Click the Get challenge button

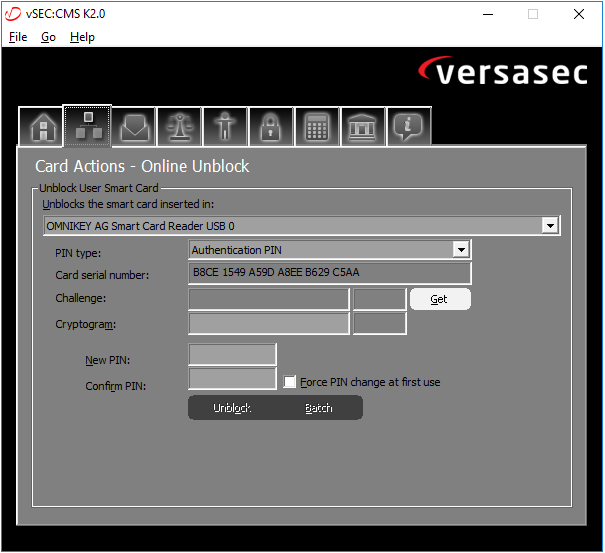440,299
